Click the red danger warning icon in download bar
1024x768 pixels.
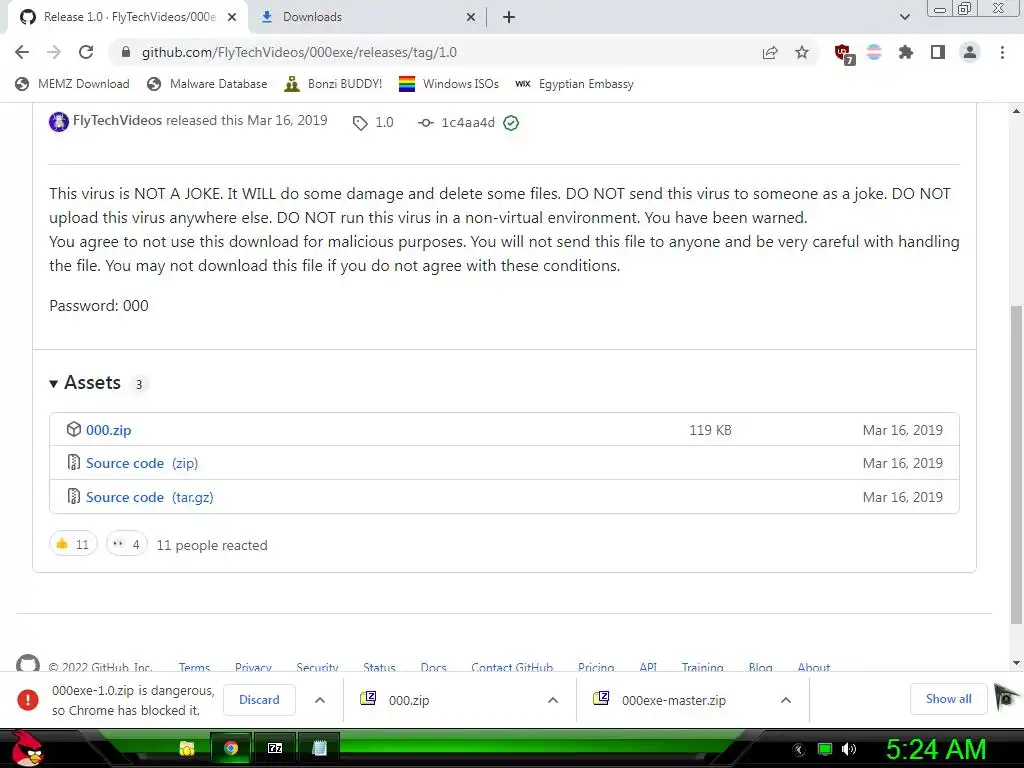point(27,699)
